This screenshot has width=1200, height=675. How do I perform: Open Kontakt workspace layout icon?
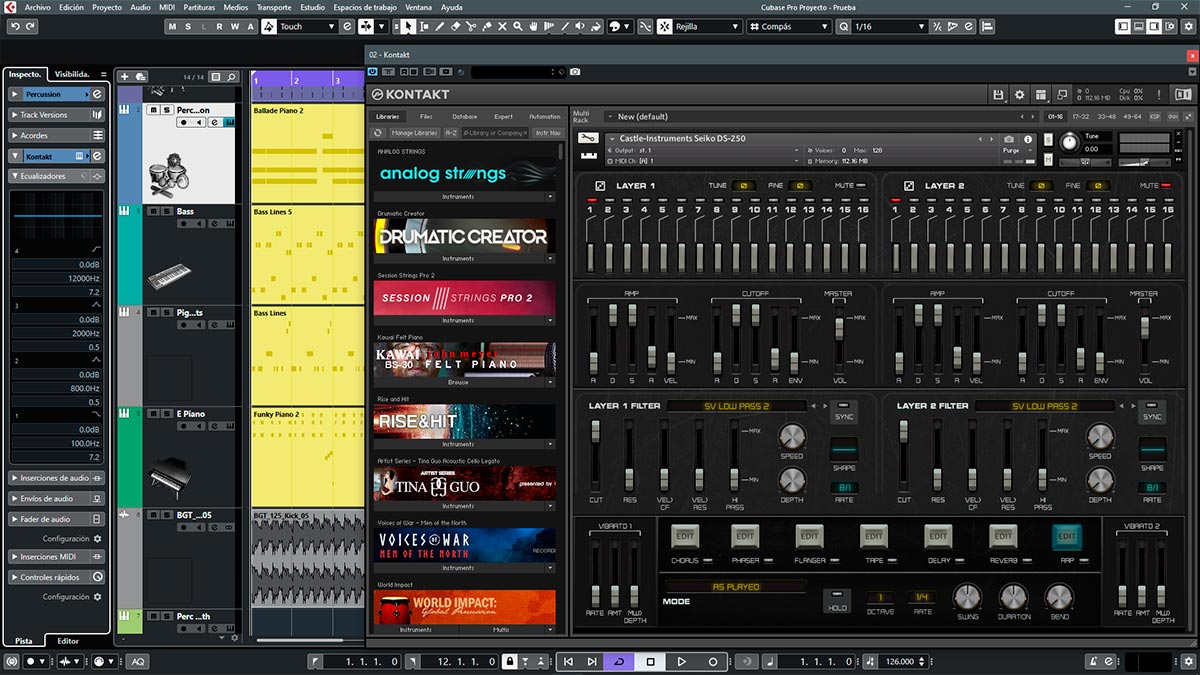click(1041, 94)
